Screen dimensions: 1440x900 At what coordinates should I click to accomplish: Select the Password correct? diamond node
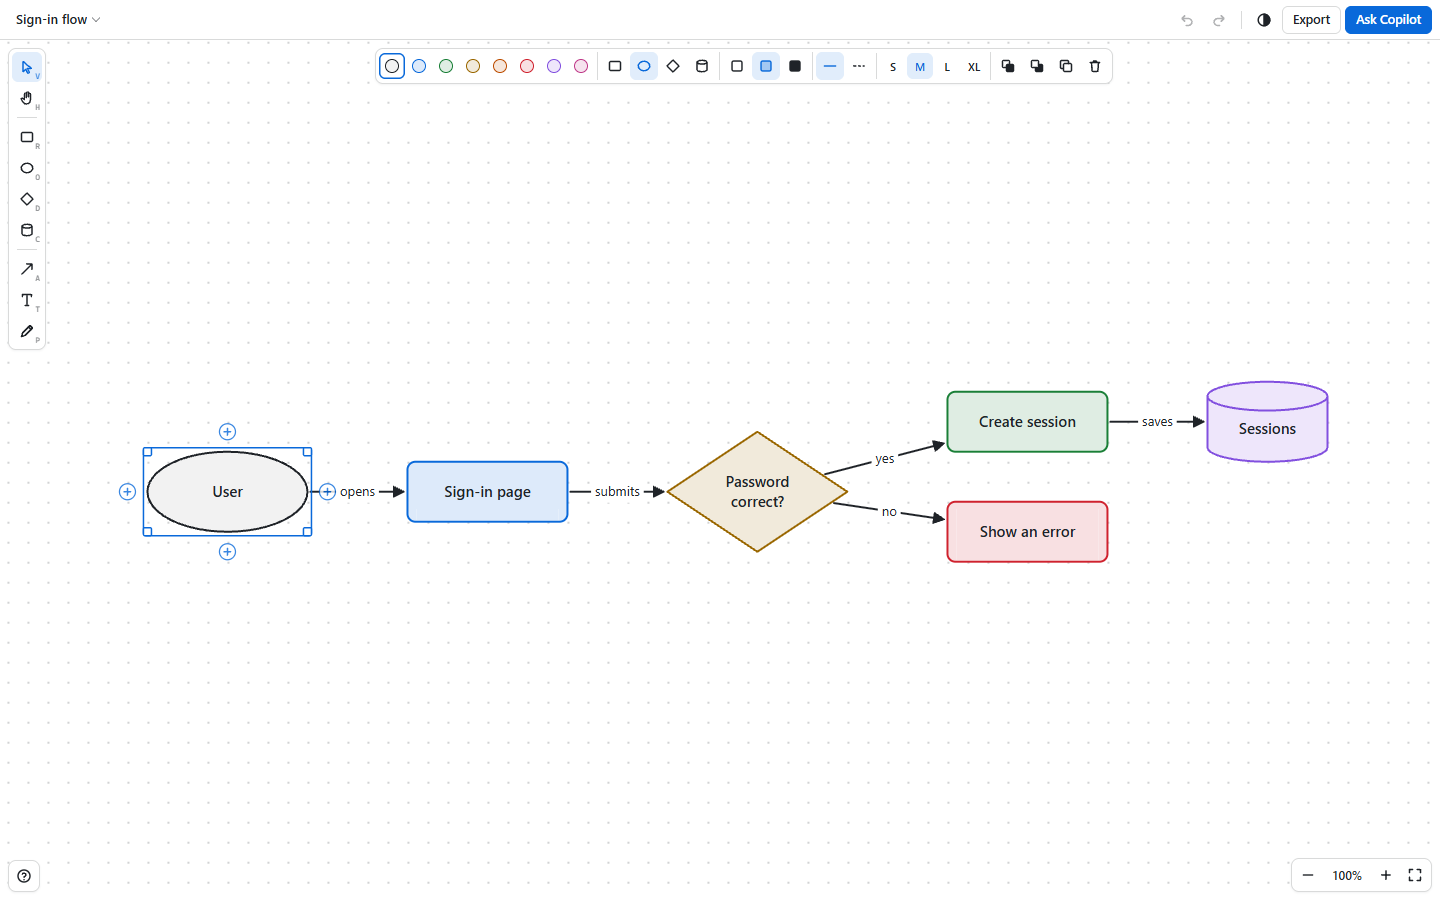click(x=757, y=492)
